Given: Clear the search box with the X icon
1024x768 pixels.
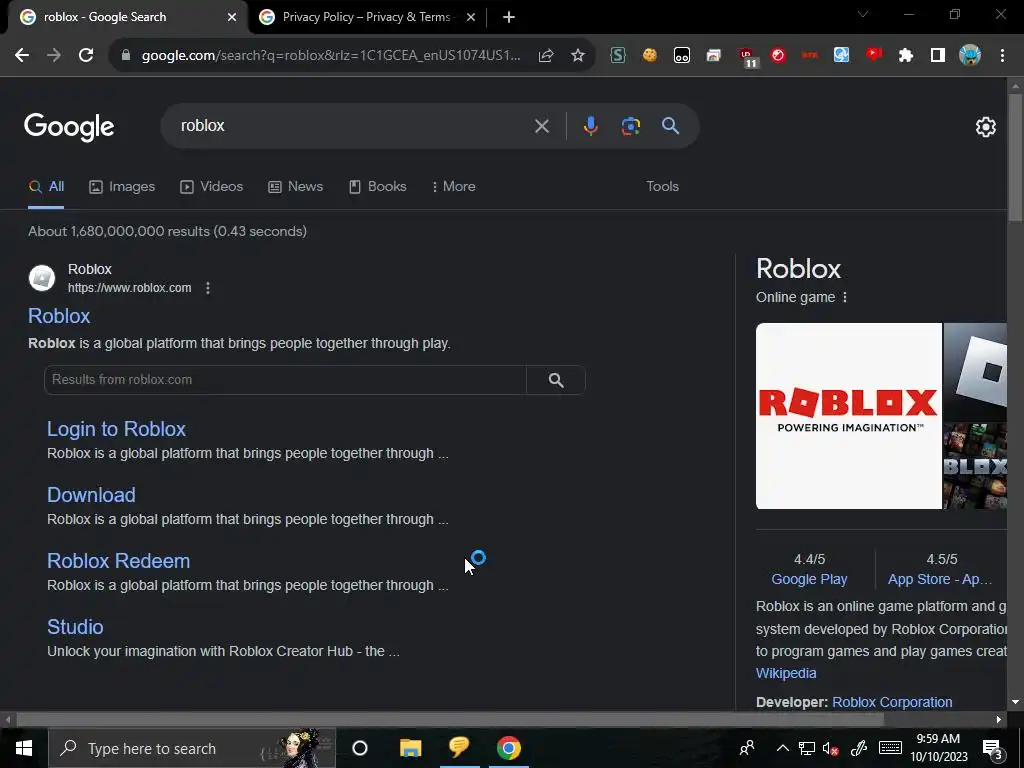Looking at the screenshot, I should pos(541,126).
